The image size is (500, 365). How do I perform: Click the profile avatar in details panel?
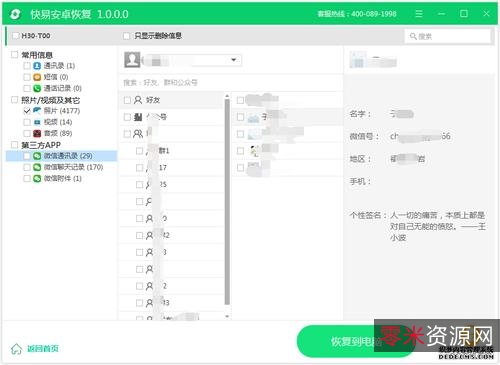358,59
